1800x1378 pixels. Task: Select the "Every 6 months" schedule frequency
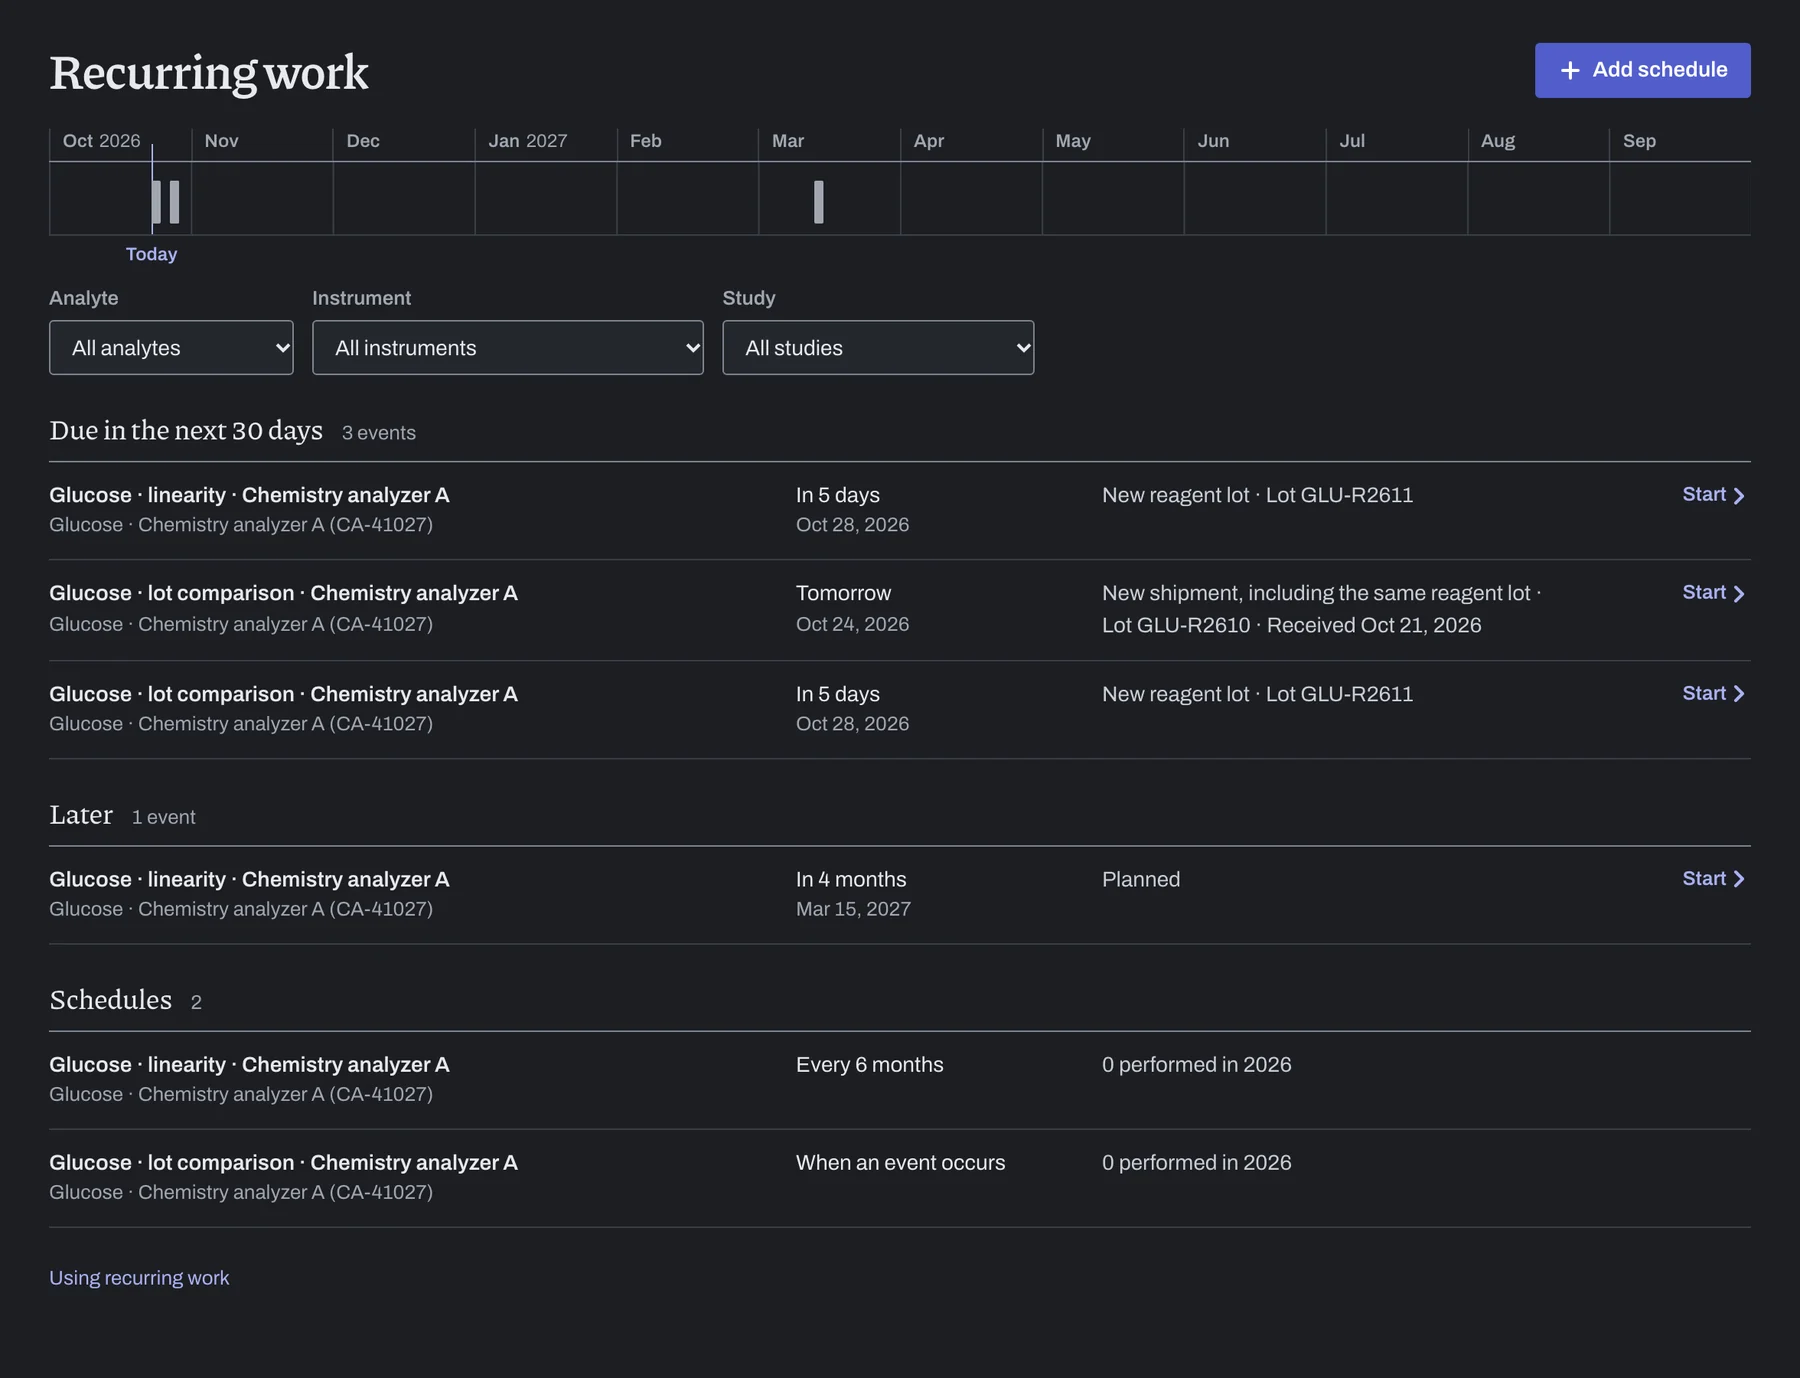click(x=869, y=1065)
